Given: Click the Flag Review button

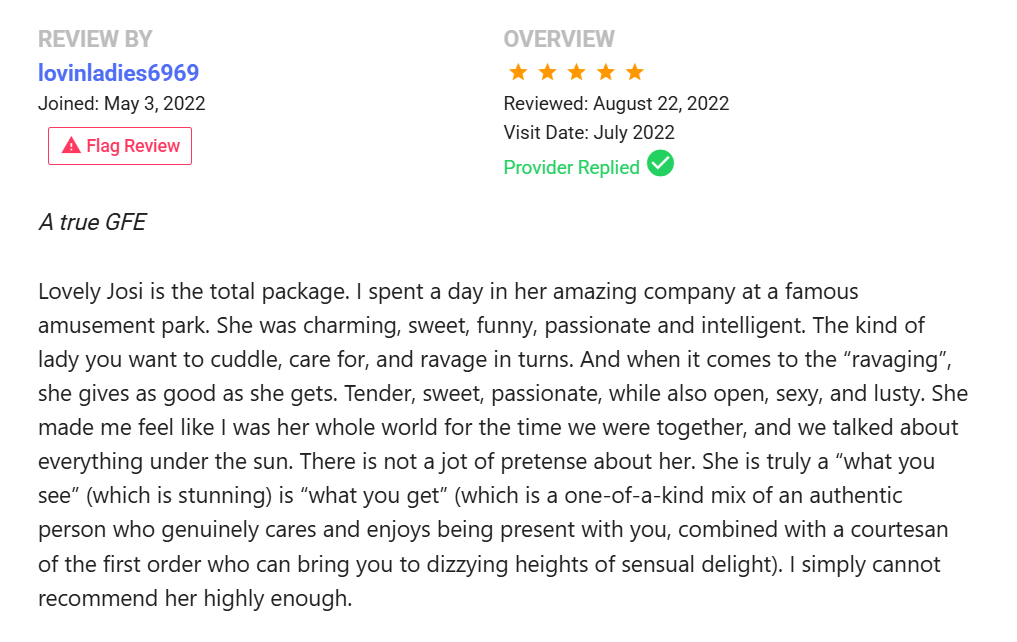Looking at the screenshot, I should (x=120, y=146).
